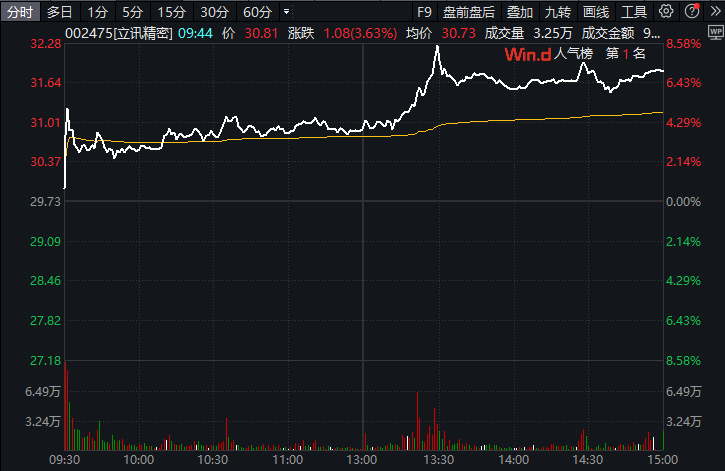Open the period dropdown arrow after 60分
725x471 pixels.
tap(287, 12)
